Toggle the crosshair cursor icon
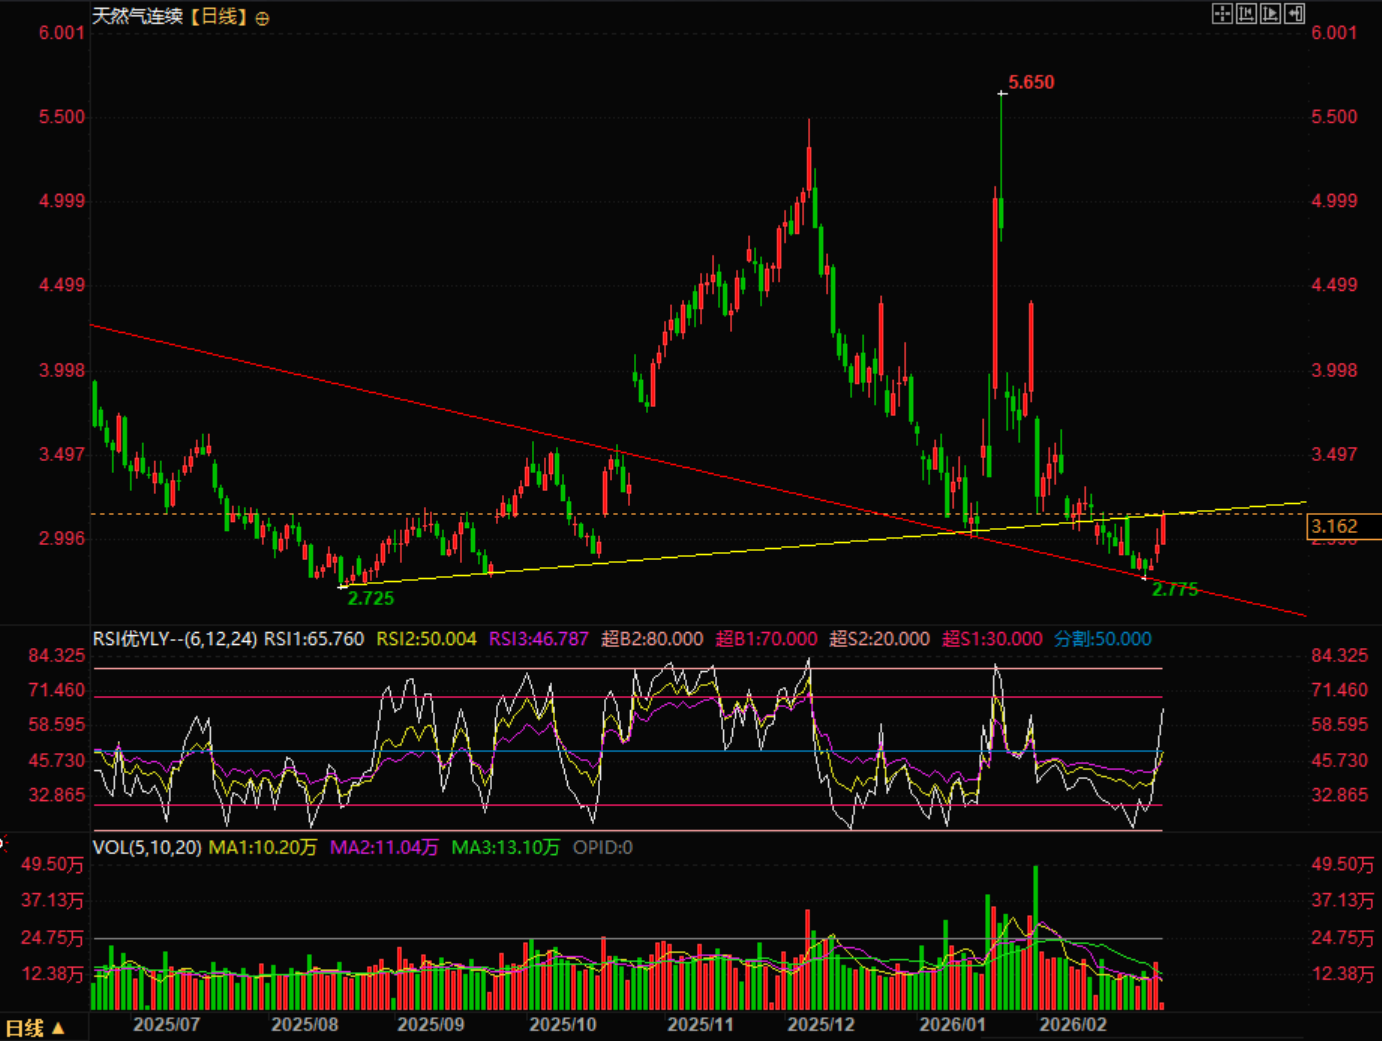 pyautogui.click(x=1222, y=13)
